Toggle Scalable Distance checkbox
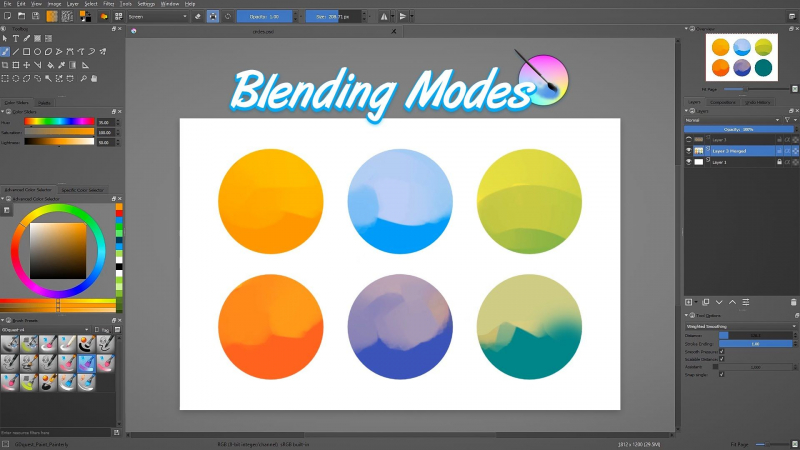The image size is (800, 450). click(721, 359)
